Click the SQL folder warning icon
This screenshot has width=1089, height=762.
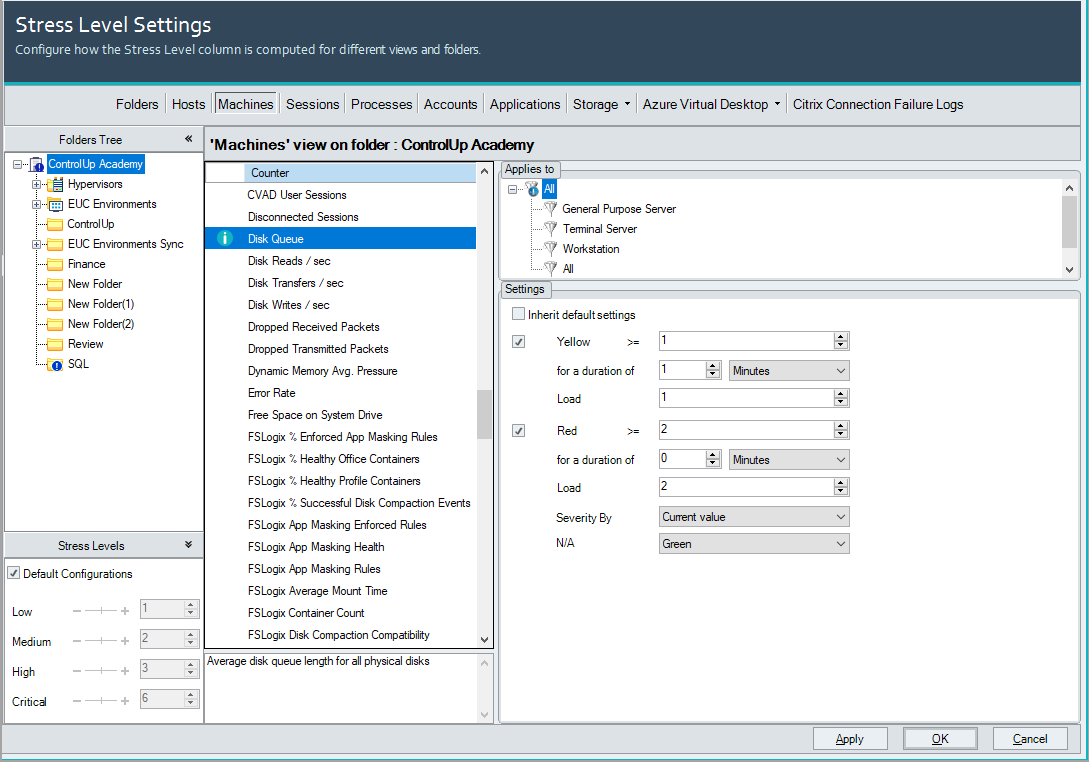tap(56, 364)
